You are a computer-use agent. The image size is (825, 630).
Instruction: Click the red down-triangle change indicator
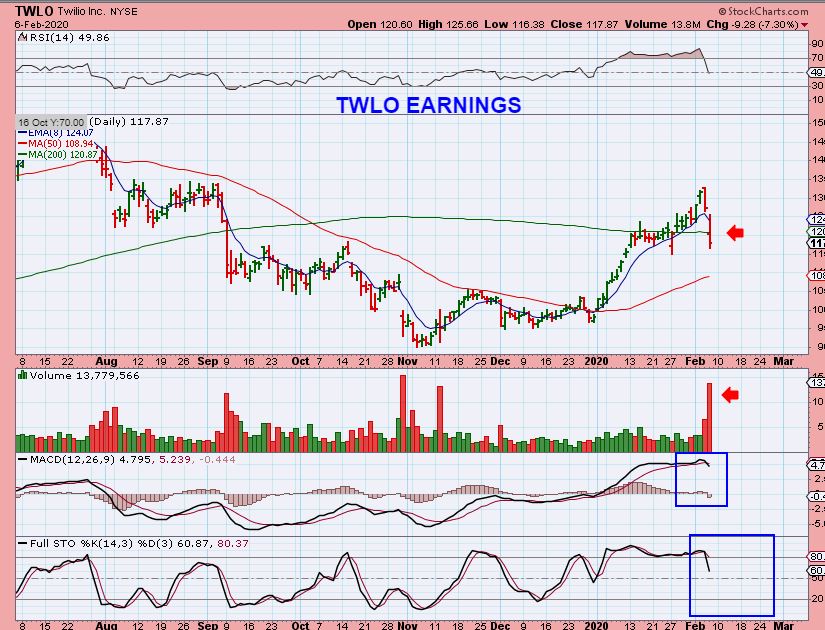pyautogui.click(x=804, y=25)
